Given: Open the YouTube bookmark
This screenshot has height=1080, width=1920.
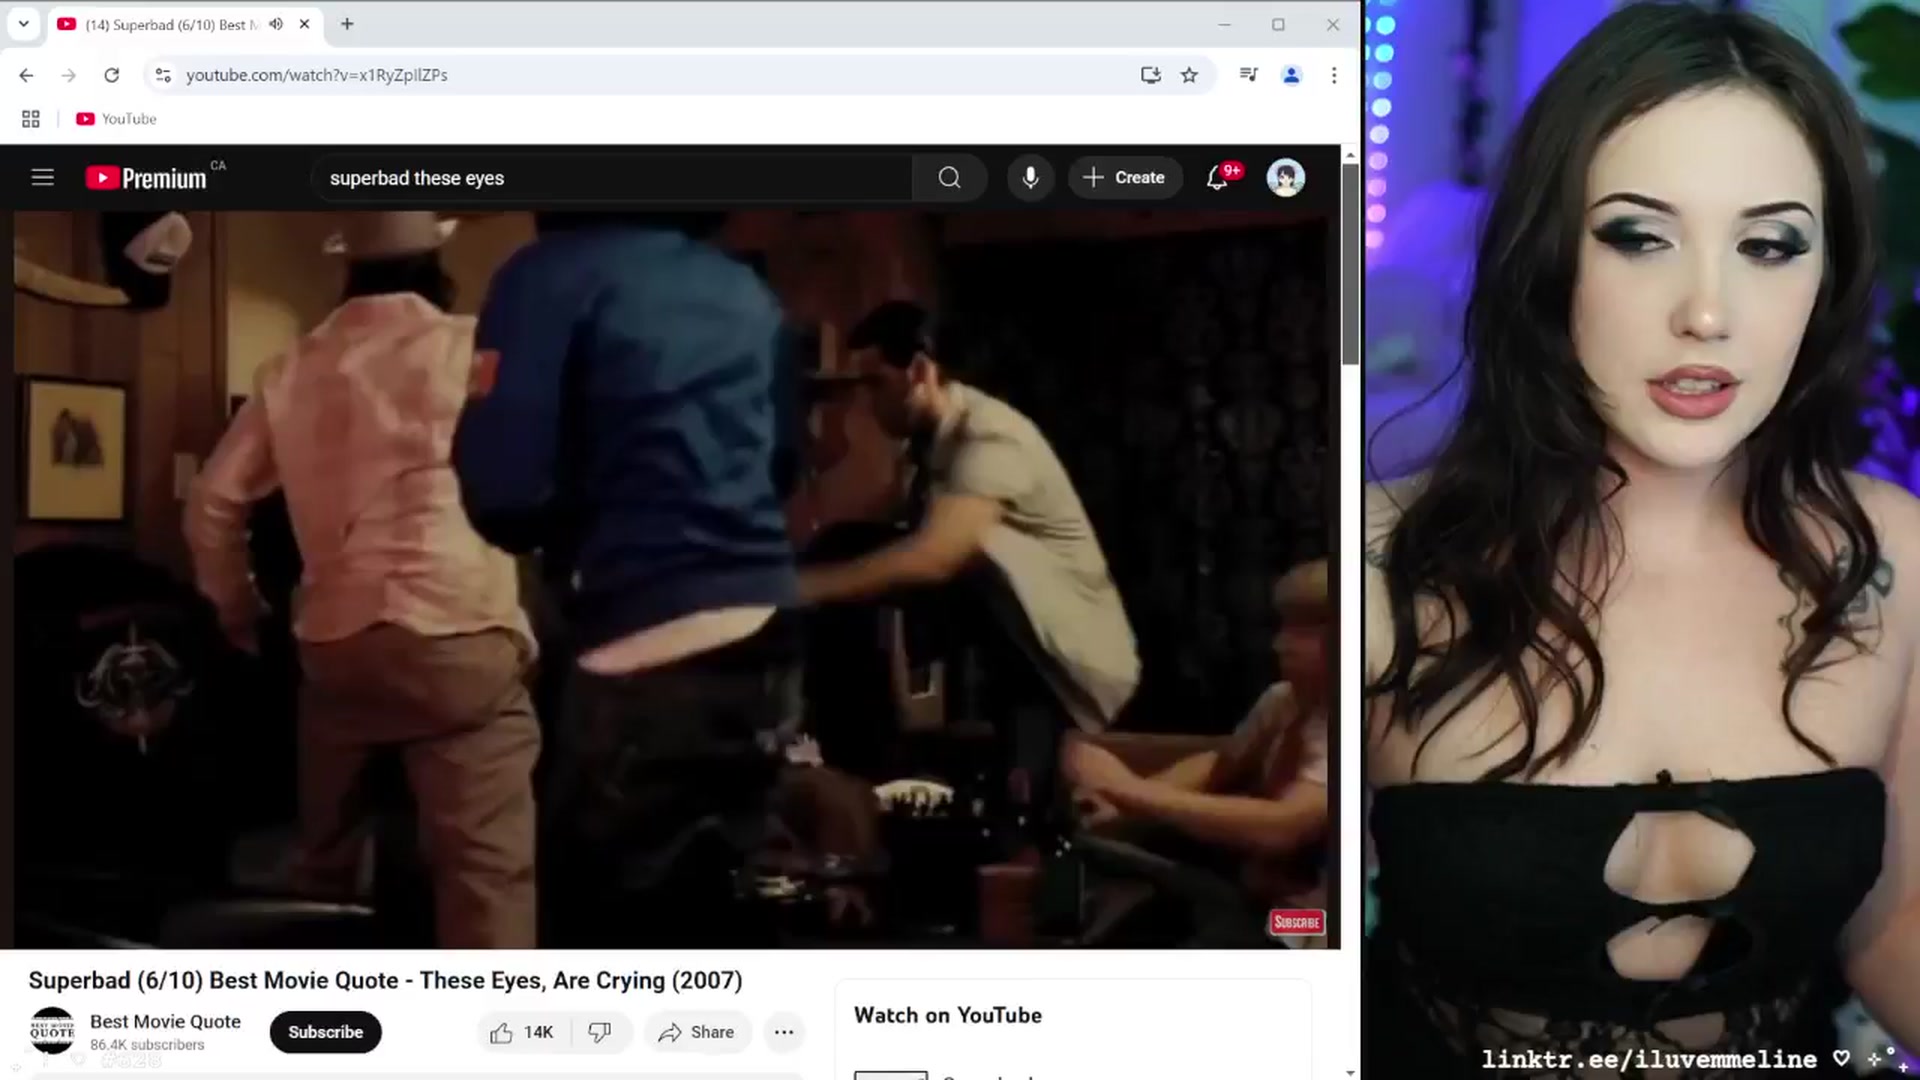Looking at the screenshot, I should coord(117,119).
